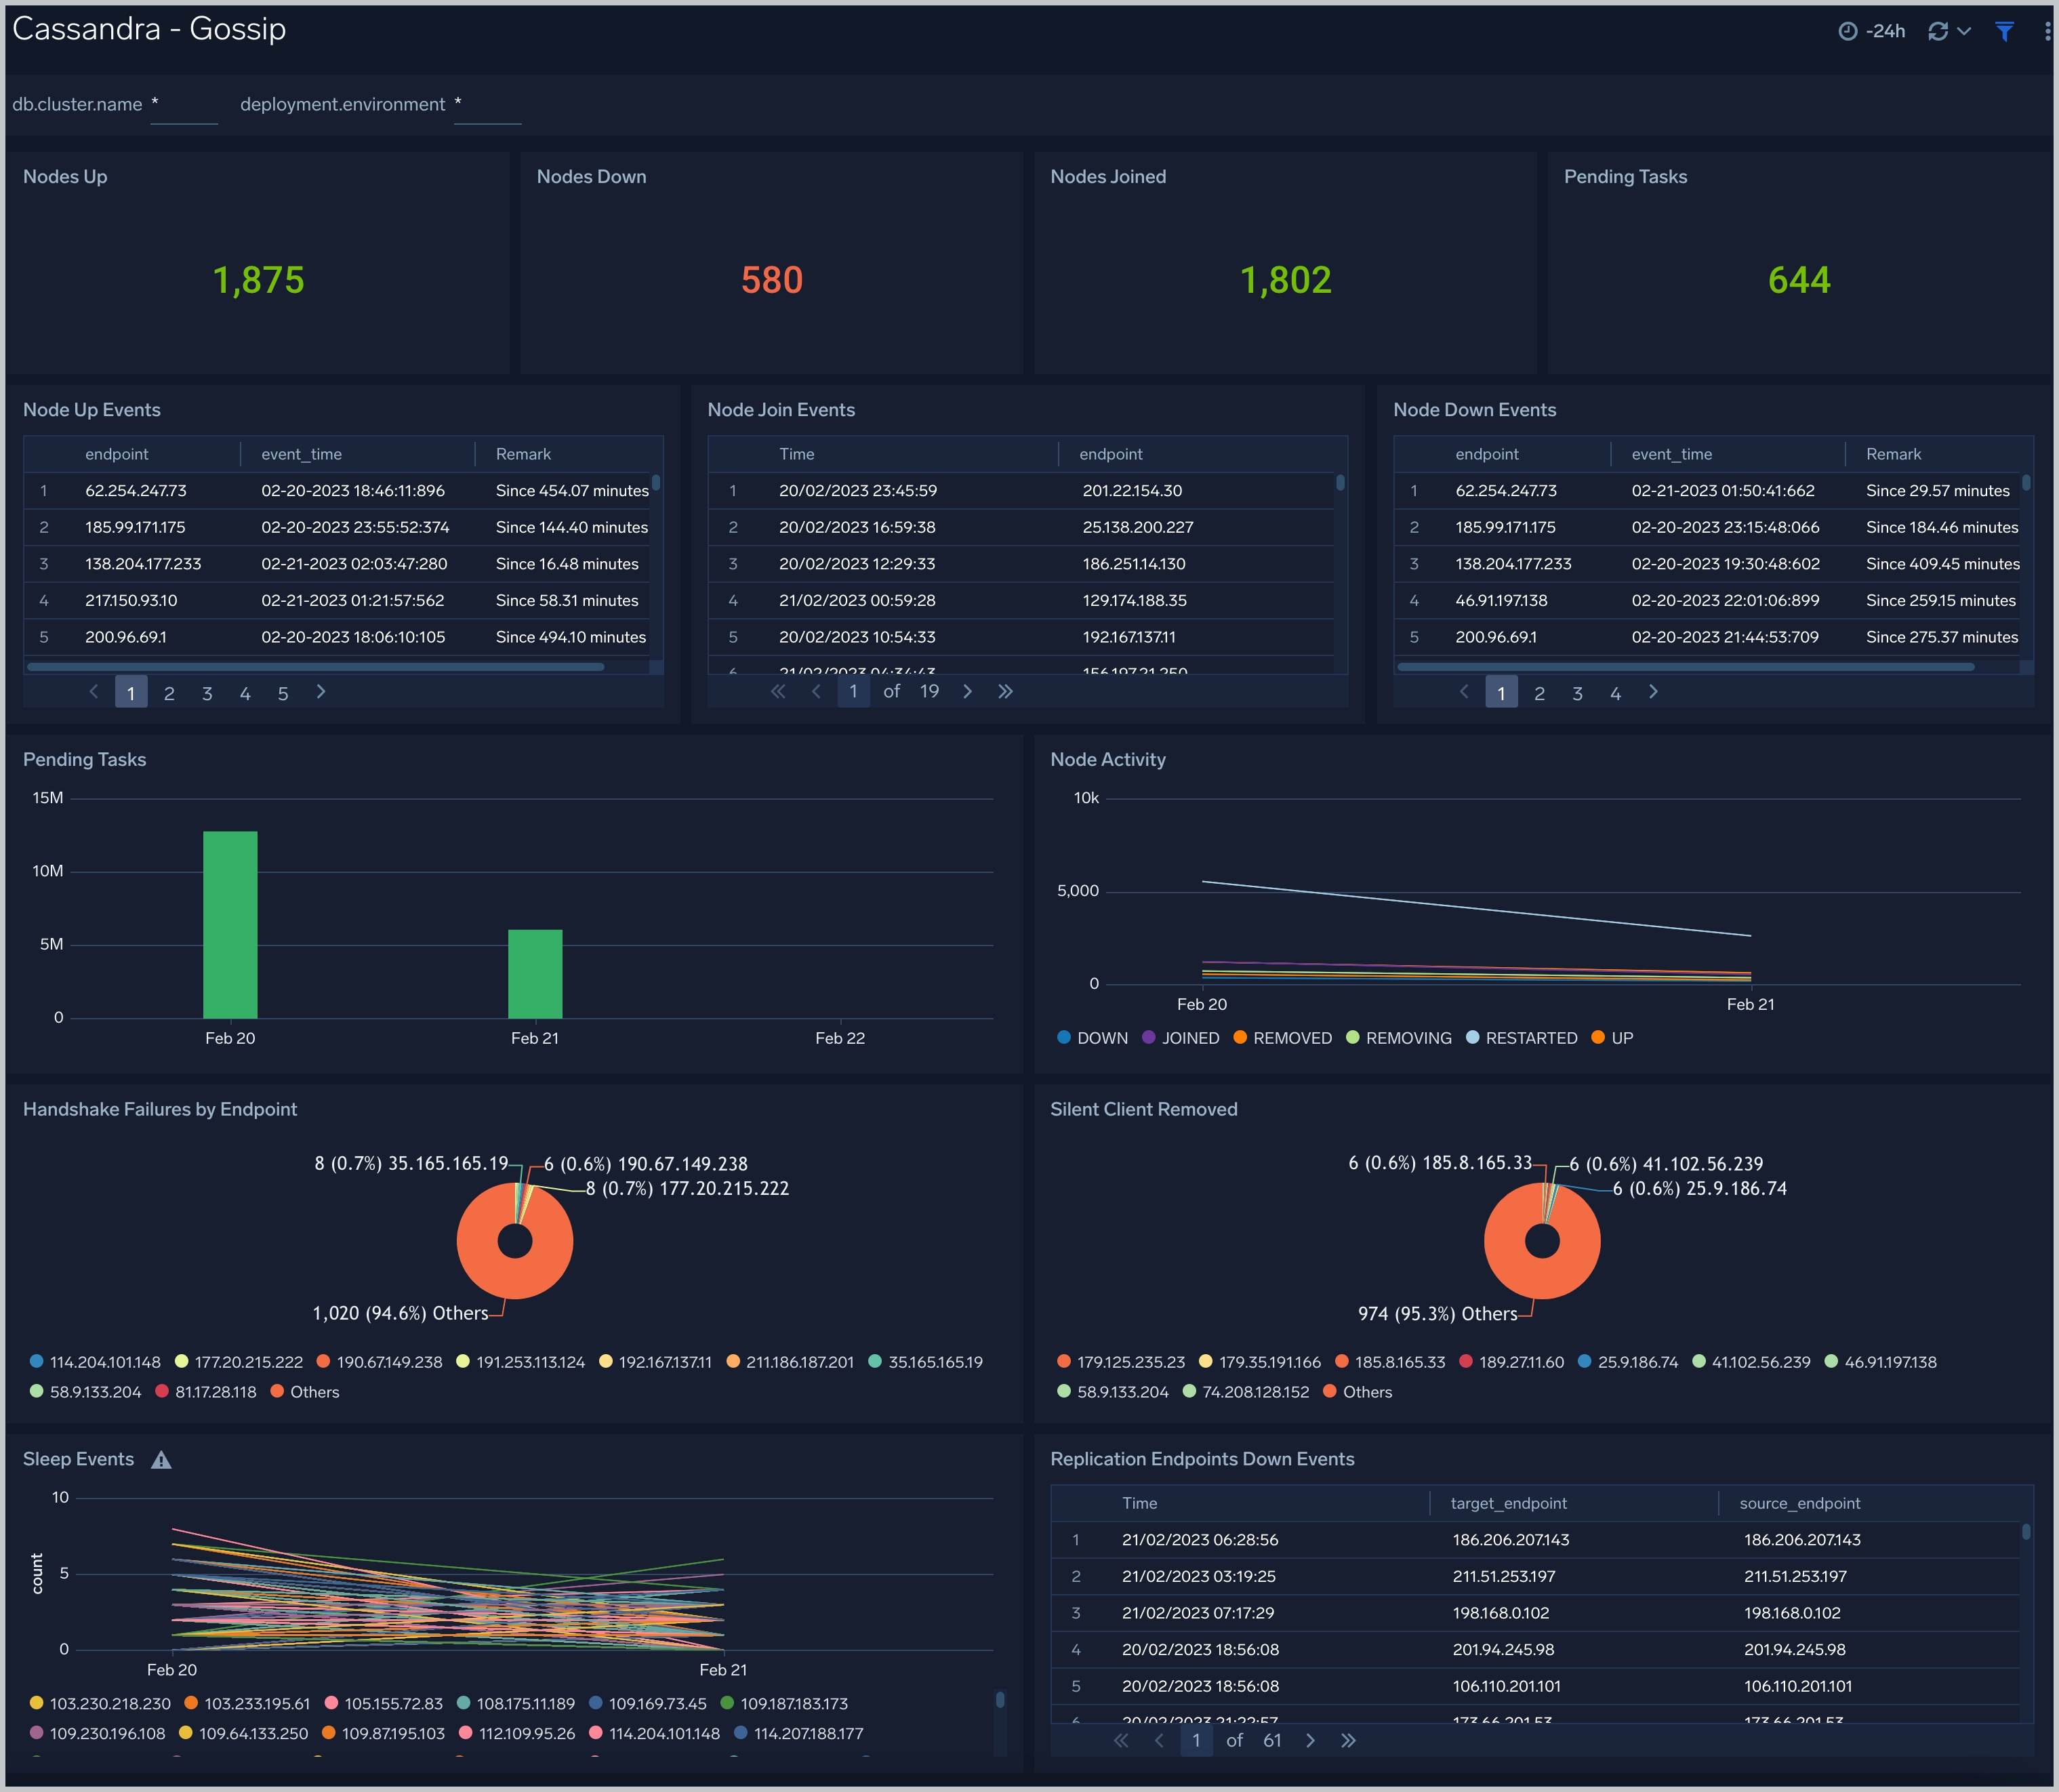Open the dashboard kebab menu
The height and width of the screenshot is (1792, 2059).
point(2047,31)
